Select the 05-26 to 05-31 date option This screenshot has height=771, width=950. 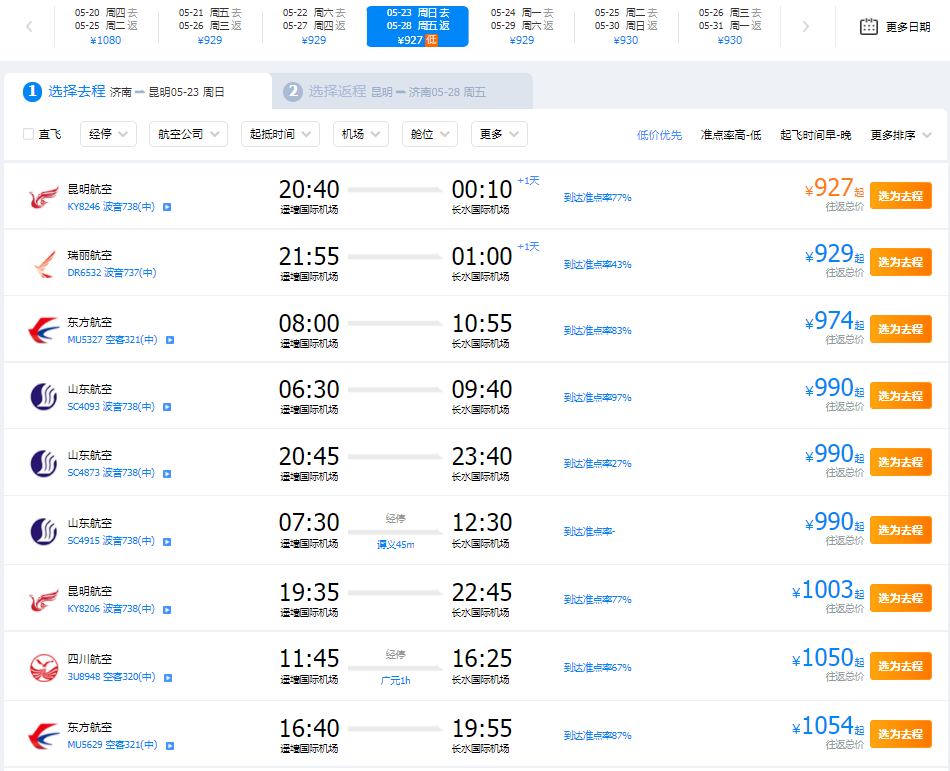click(x=729, y=26)
